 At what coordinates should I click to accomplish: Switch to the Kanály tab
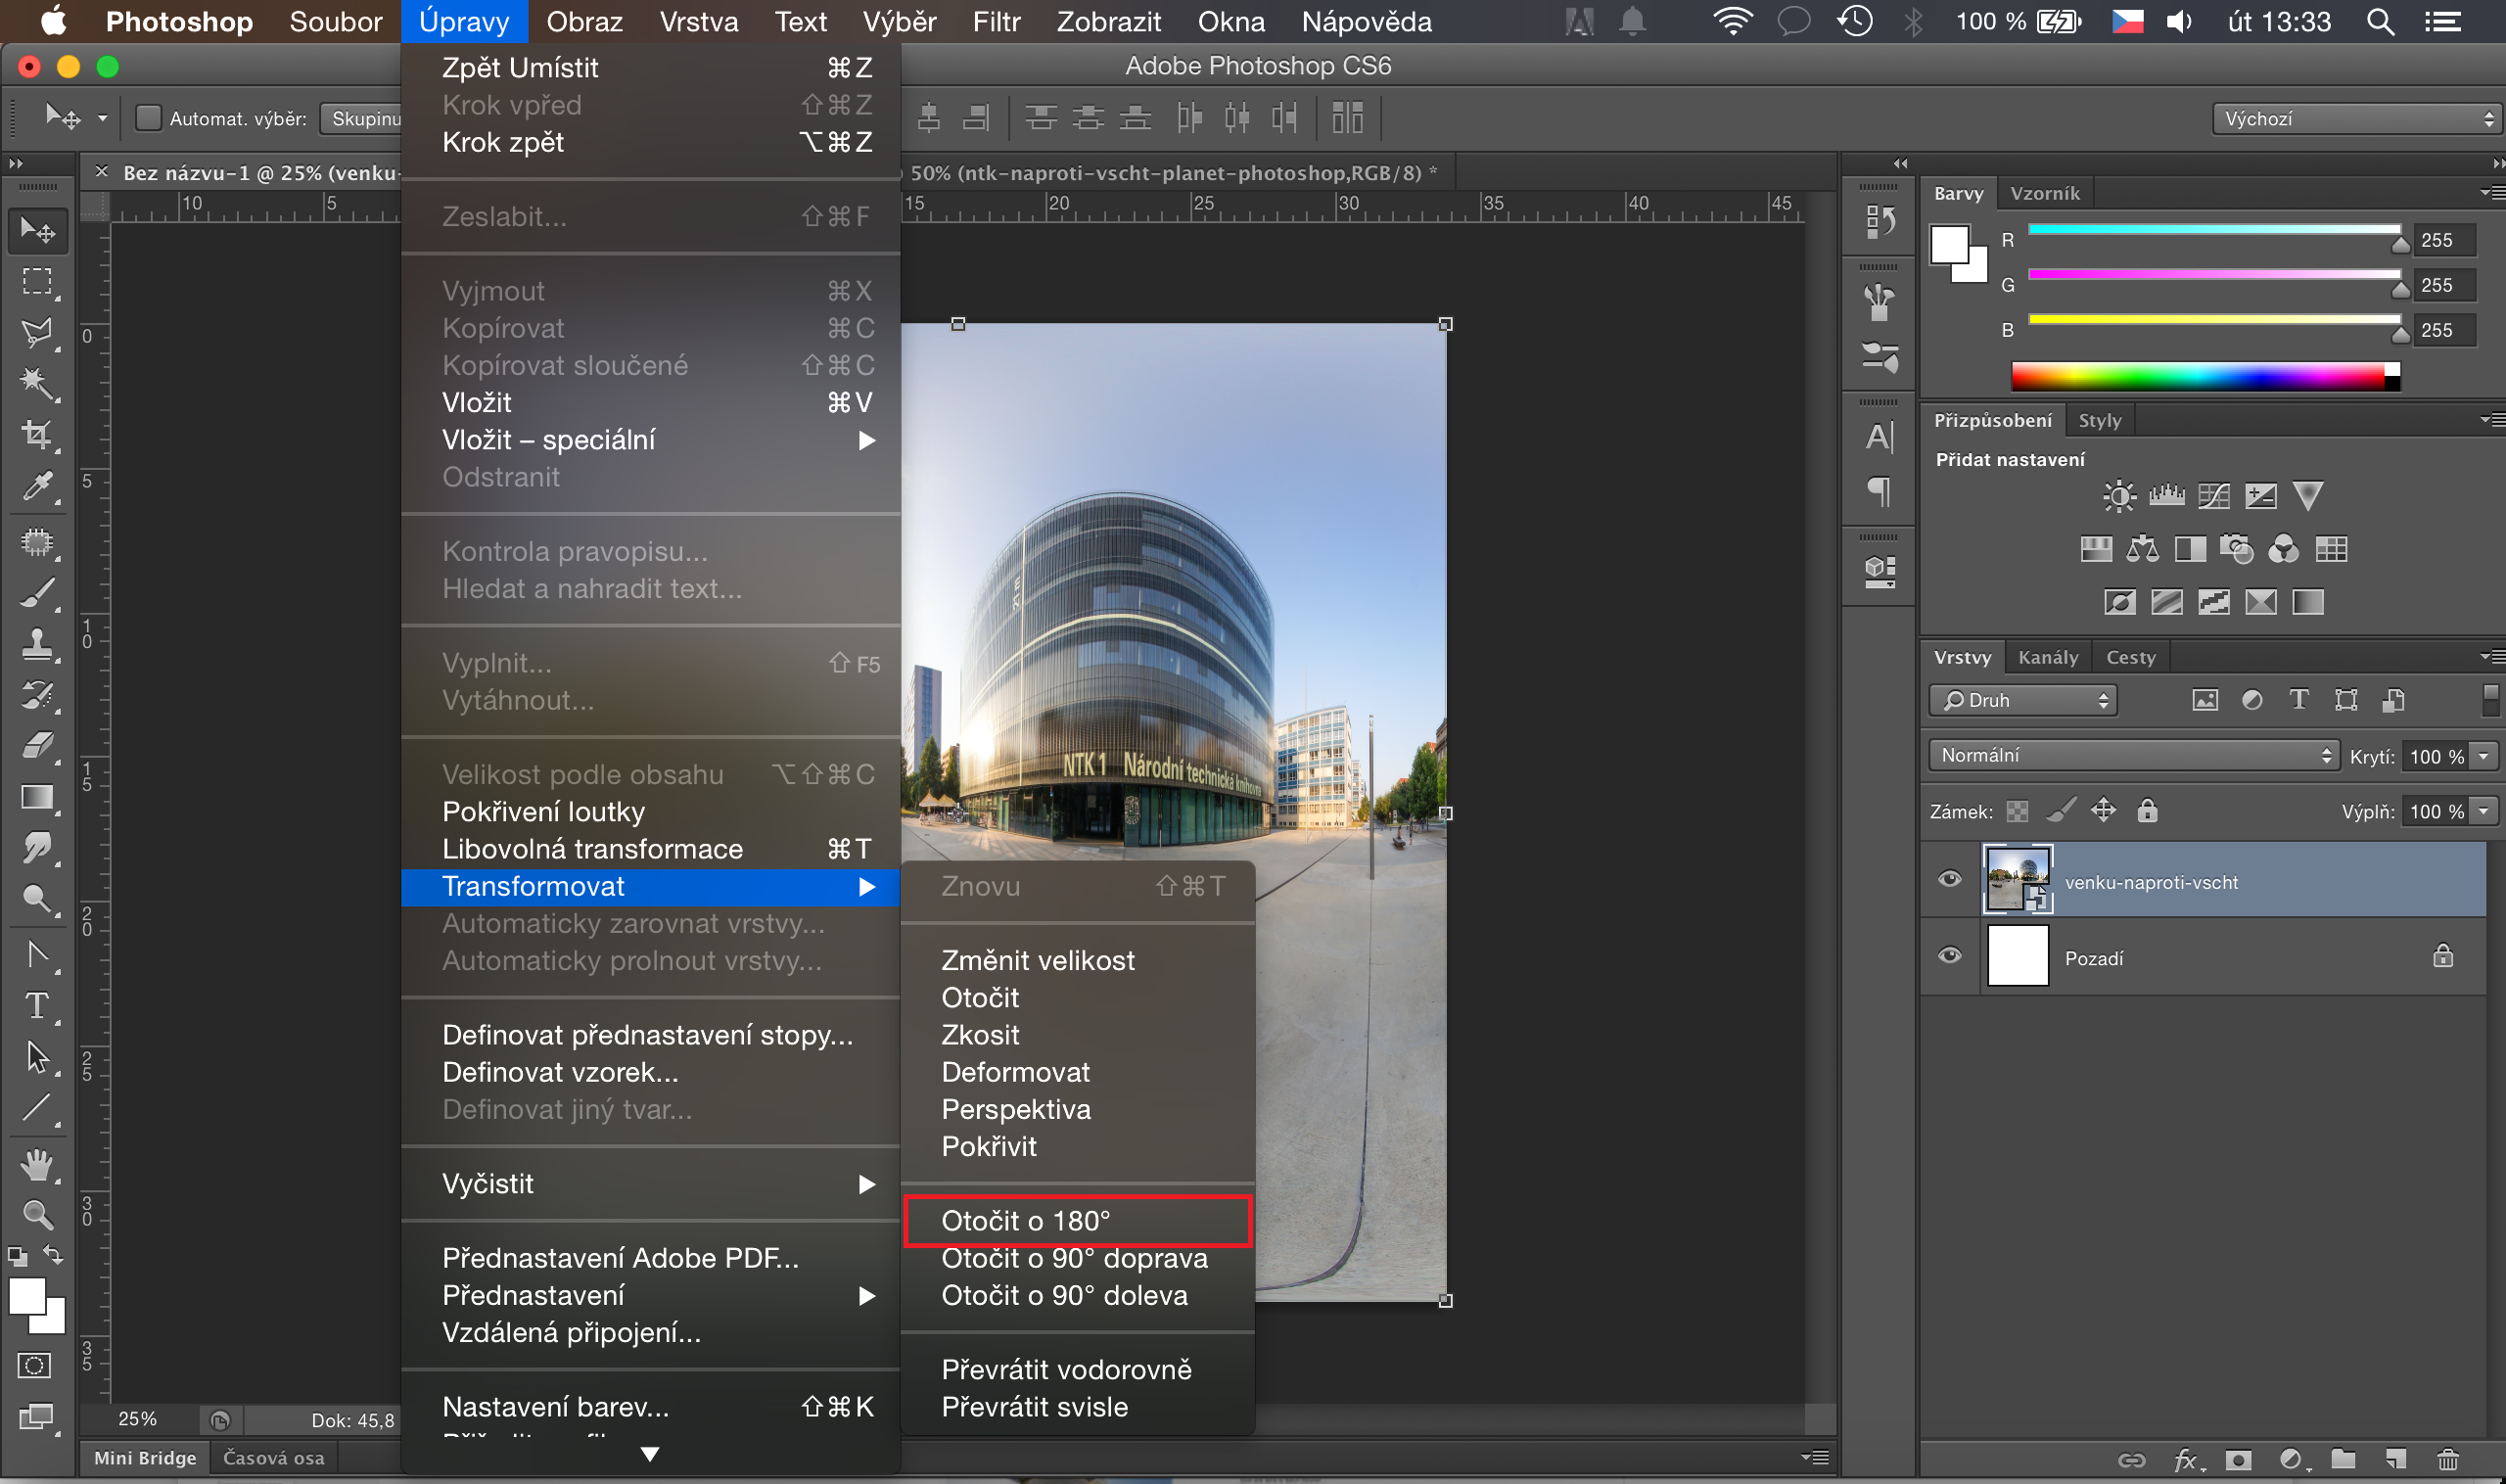(2047, 658)
